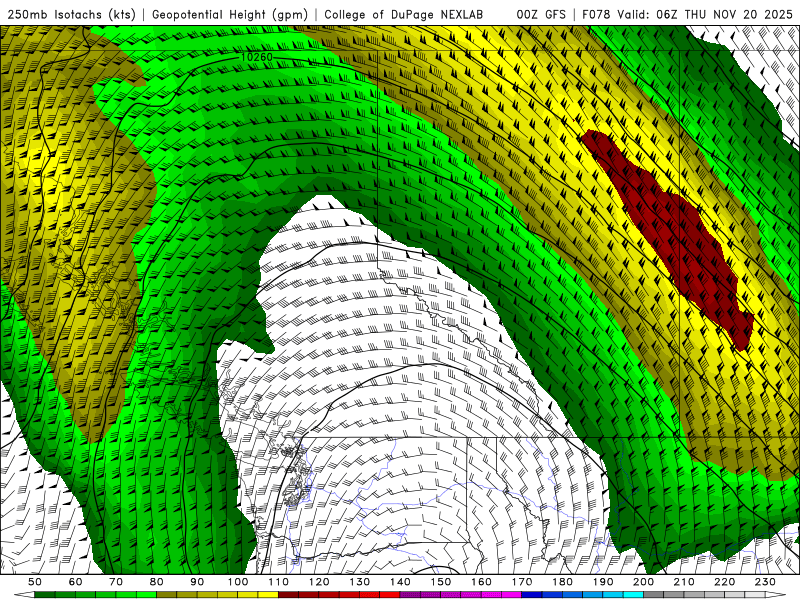Click the '00Z GFS' model run label
The image size is (800, 600).
(x=541, y=15)
